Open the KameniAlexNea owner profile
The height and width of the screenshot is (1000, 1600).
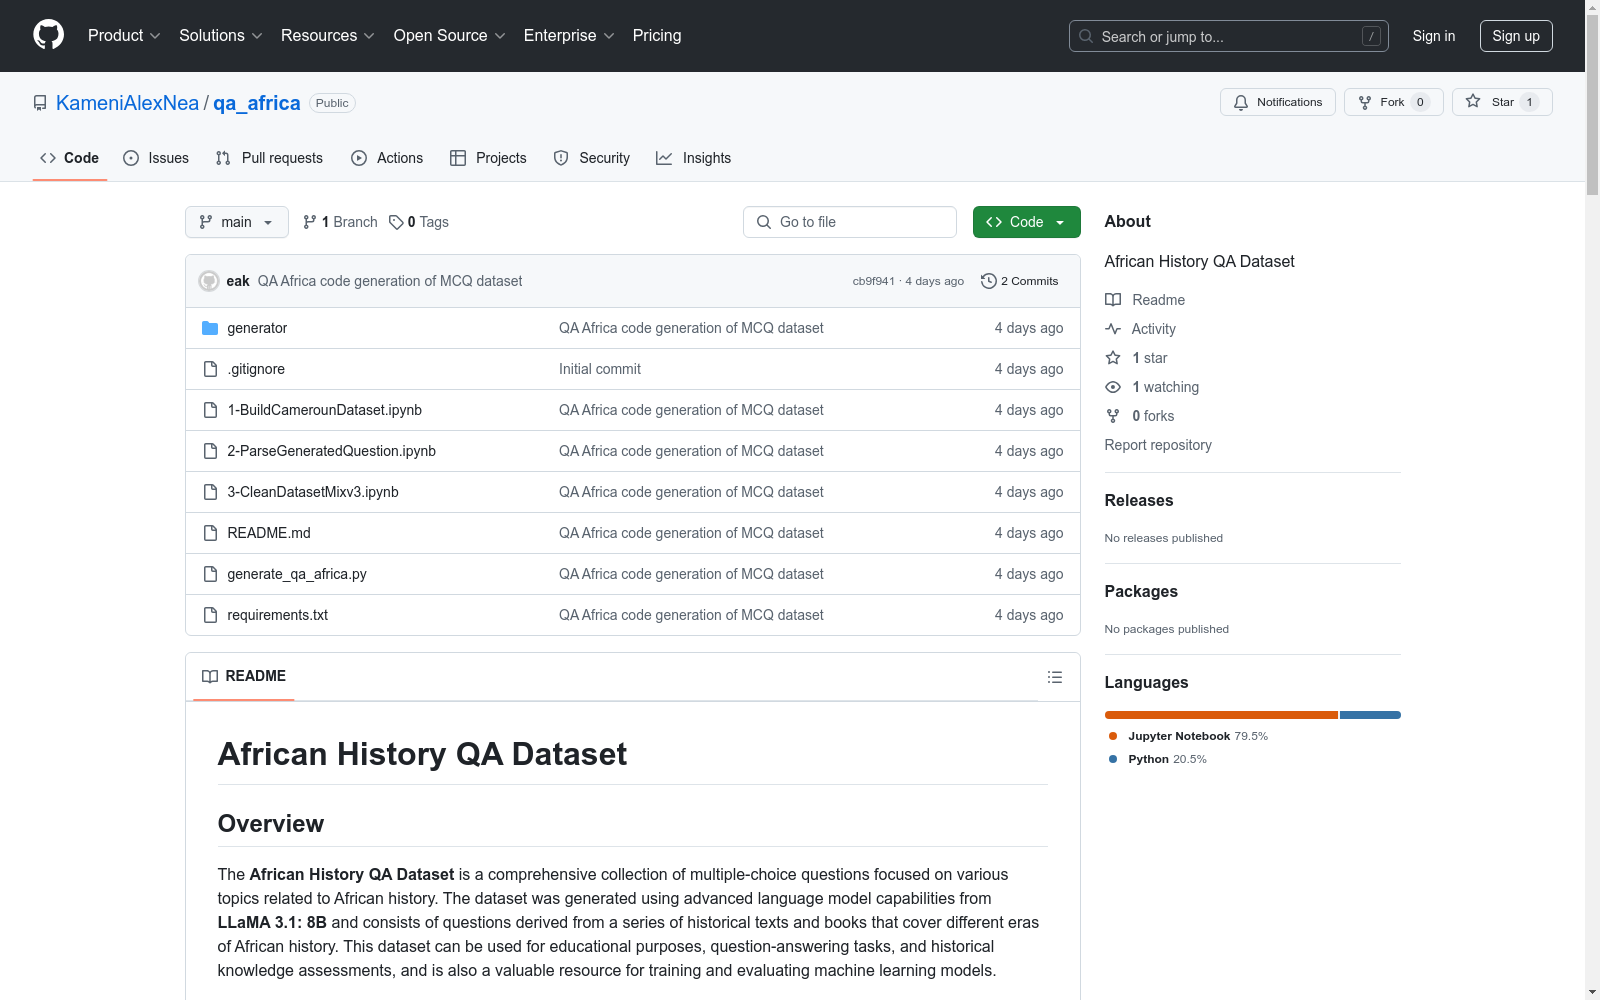click(x=127, y=103)
